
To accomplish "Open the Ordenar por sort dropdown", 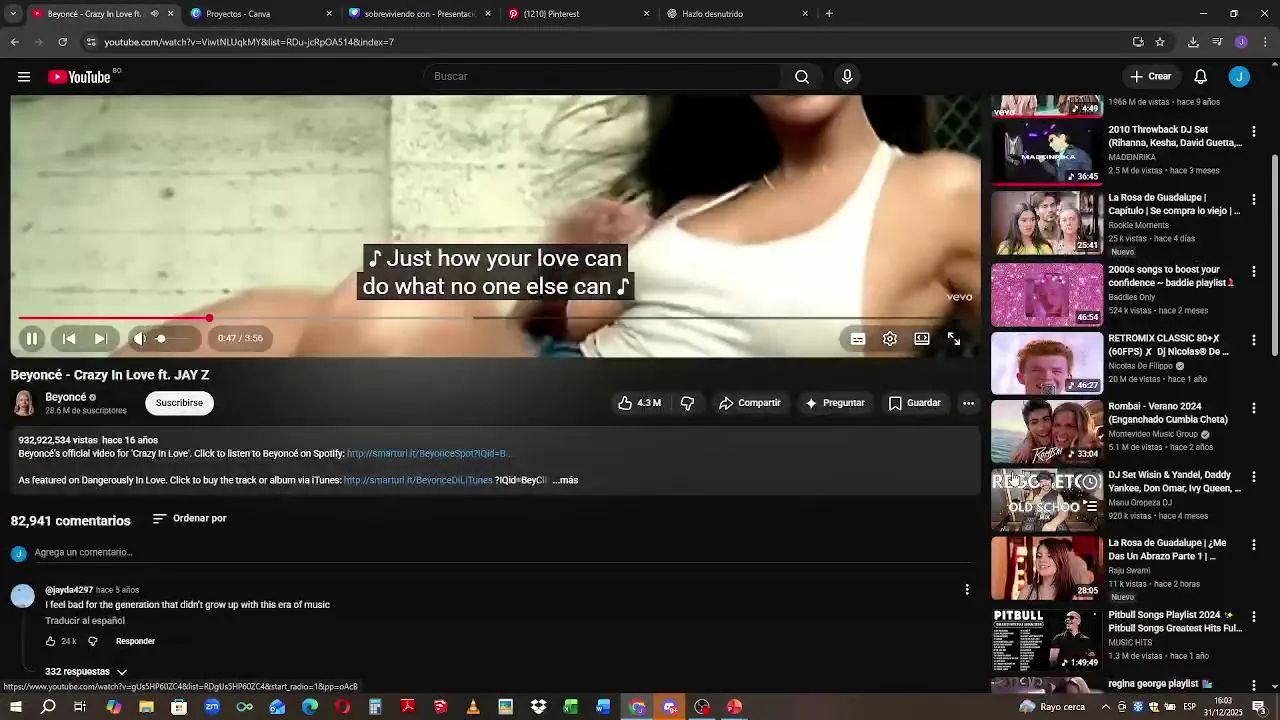I will pyautogui.click(x=189, y=519).
